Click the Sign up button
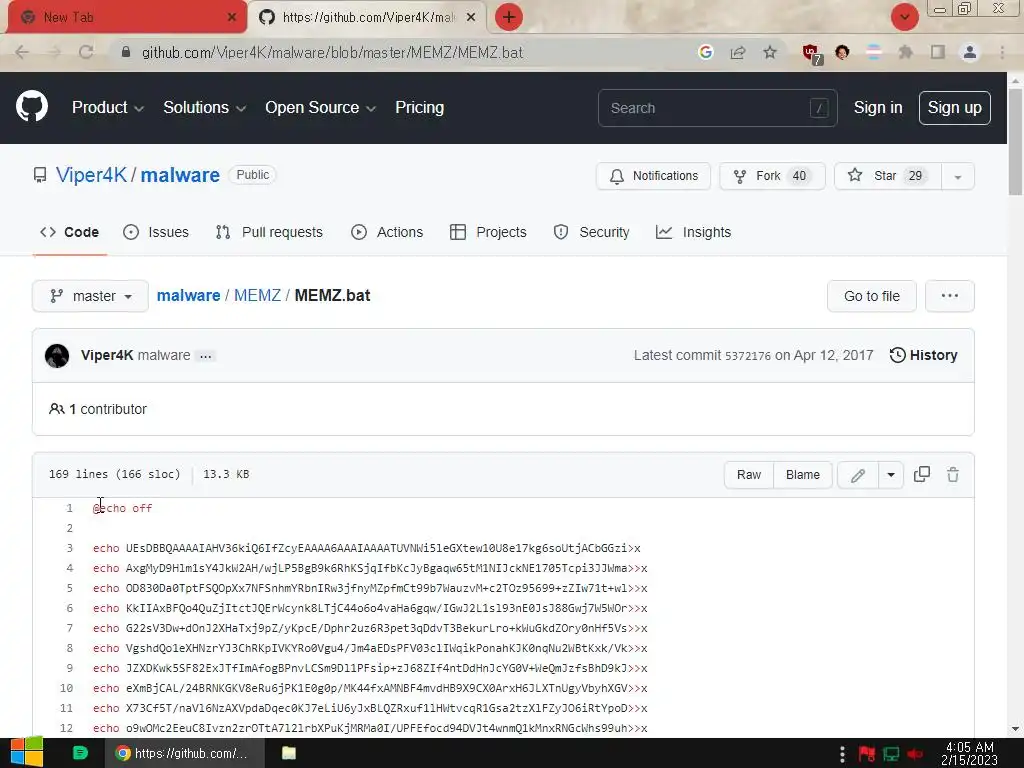This screenshot has width=1024, height=768. tap(954, 107)
